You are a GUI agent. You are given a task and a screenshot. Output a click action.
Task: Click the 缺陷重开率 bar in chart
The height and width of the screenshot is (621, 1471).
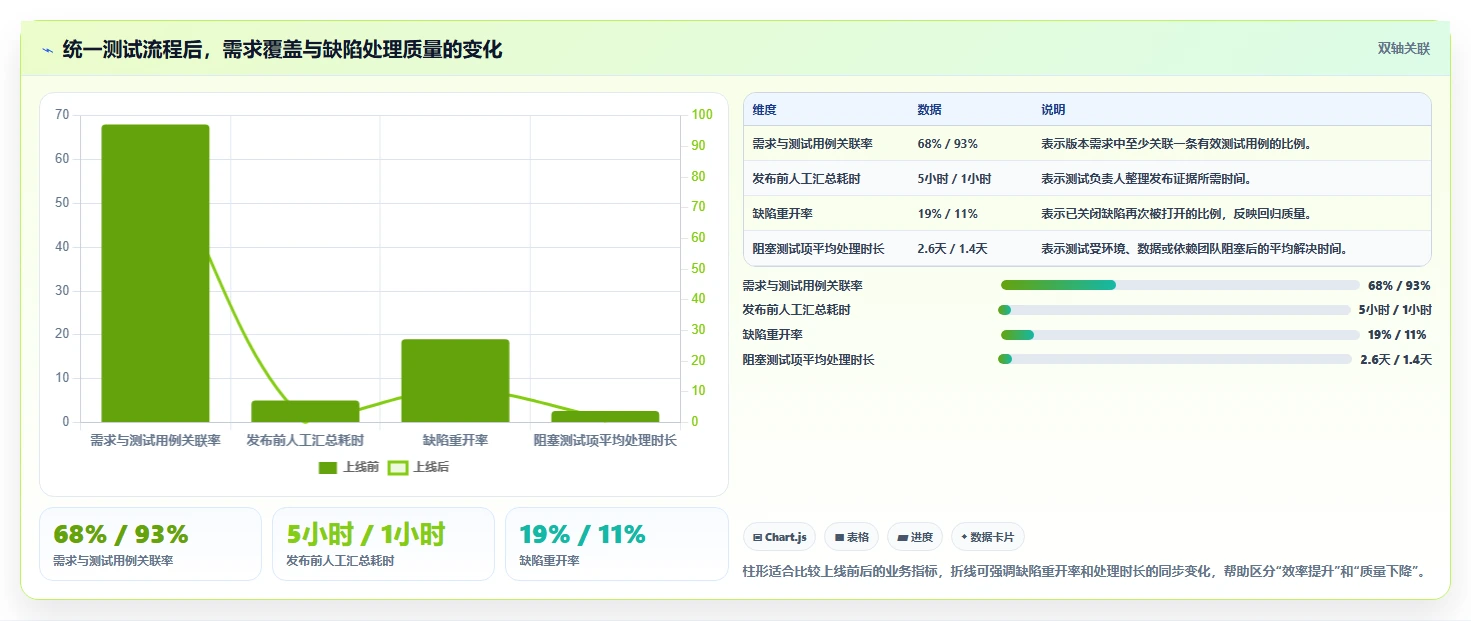(455, 381)
